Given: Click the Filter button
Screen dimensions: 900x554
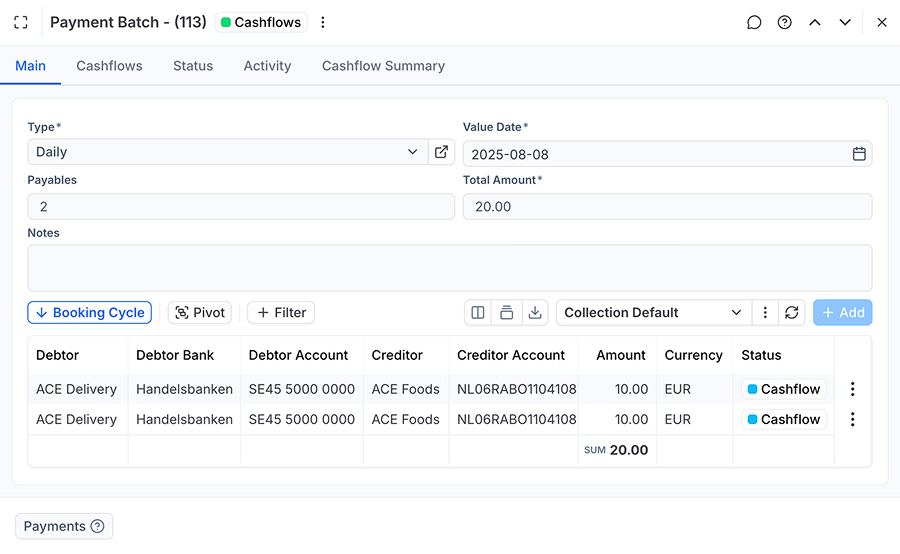Looking at the screenshot, I should 281,313.
